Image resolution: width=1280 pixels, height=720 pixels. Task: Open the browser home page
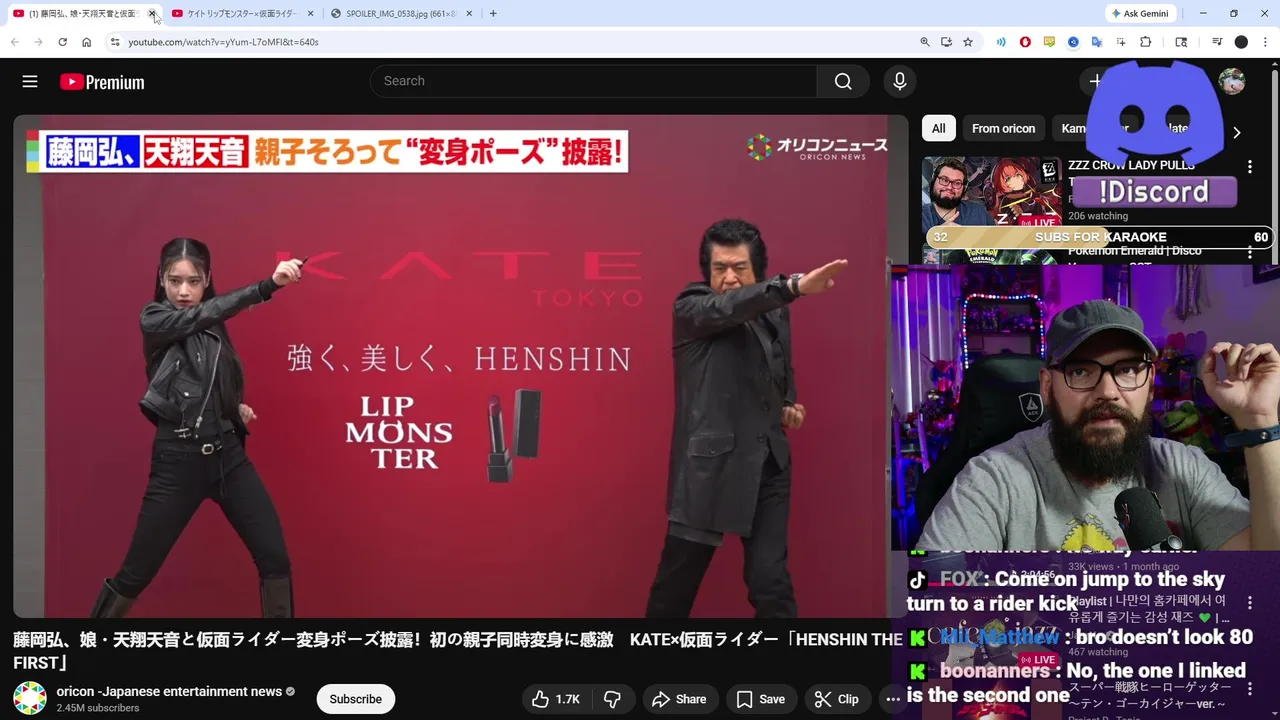pos(86,42)
